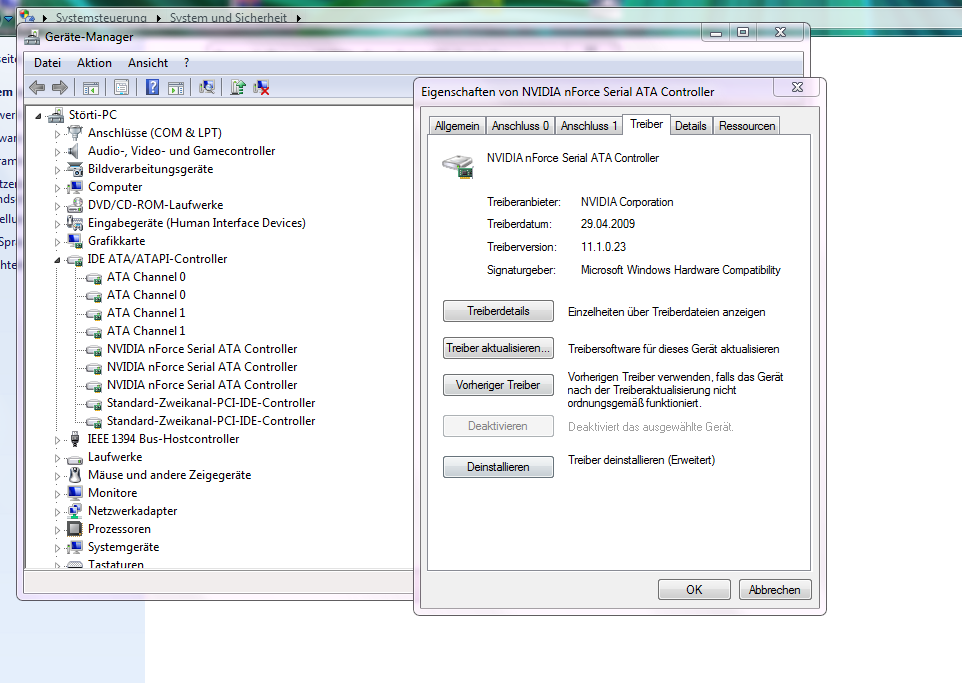Click the blue Help question-mark toolbar icon
The image size is (962, 683).
pos(152,88)
